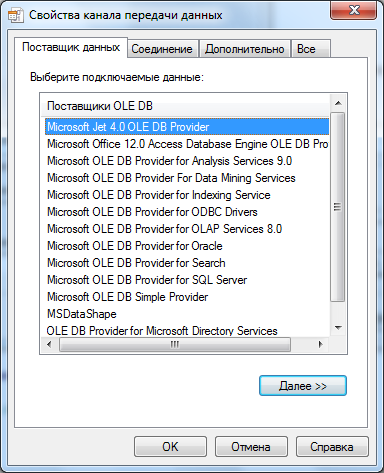Viewport: 384px width, 473px height.
Task: Select Microsoft Jet 4.0 OLE DB Provider
Action: [x=187, y=127]
